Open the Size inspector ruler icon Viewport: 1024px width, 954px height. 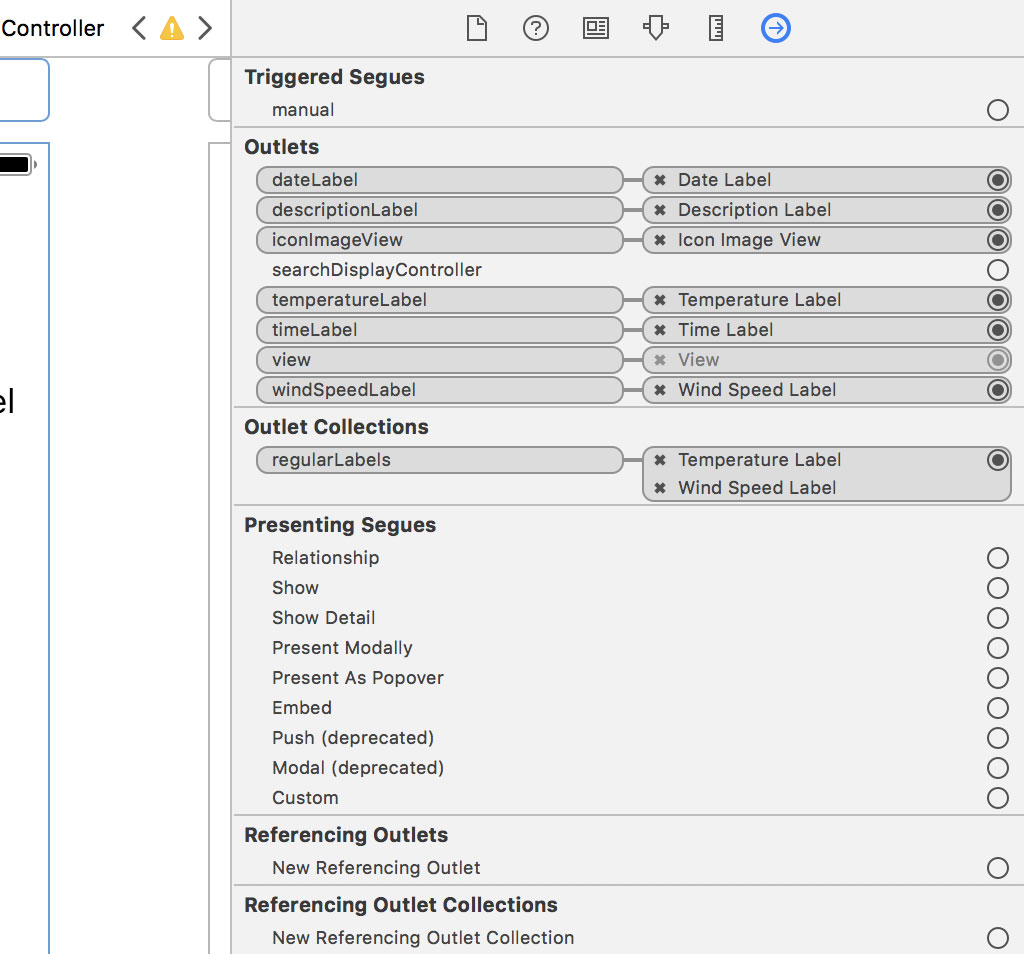715,29
